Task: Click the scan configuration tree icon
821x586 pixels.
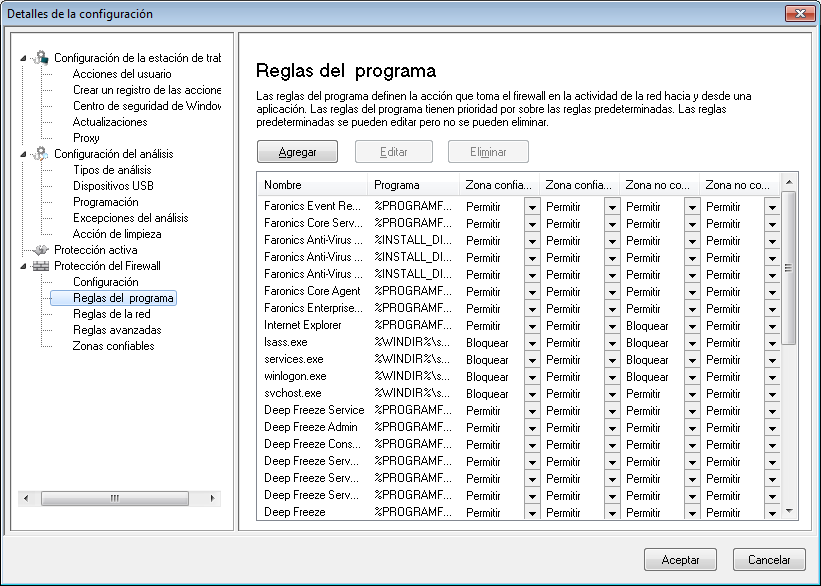Action: pos(40,154)
